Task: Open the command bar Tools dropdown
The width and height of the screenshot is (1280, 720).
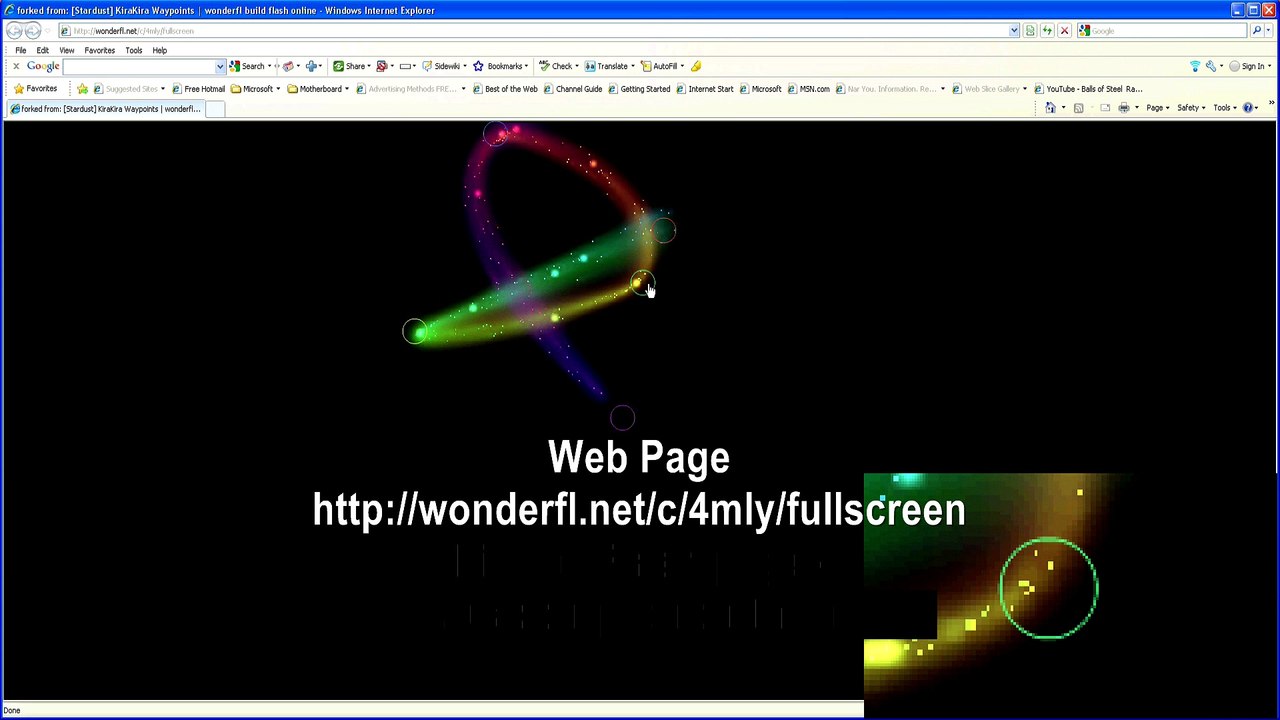Action: coord(1224,108)
